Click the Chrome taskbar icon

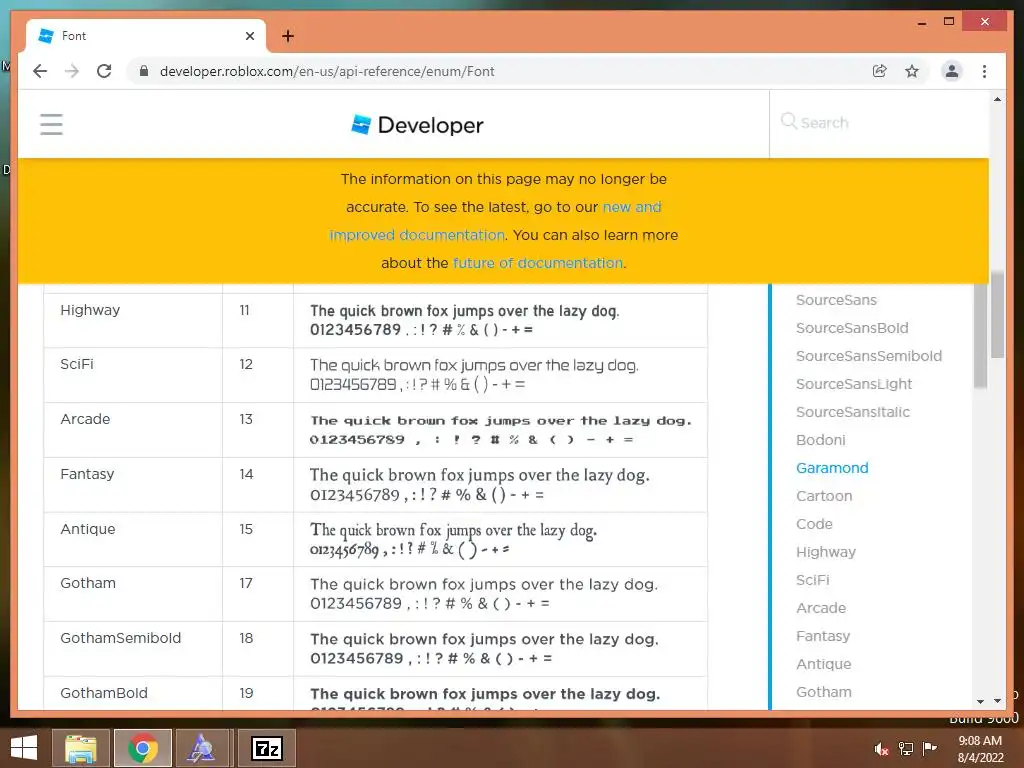(143, 748)
